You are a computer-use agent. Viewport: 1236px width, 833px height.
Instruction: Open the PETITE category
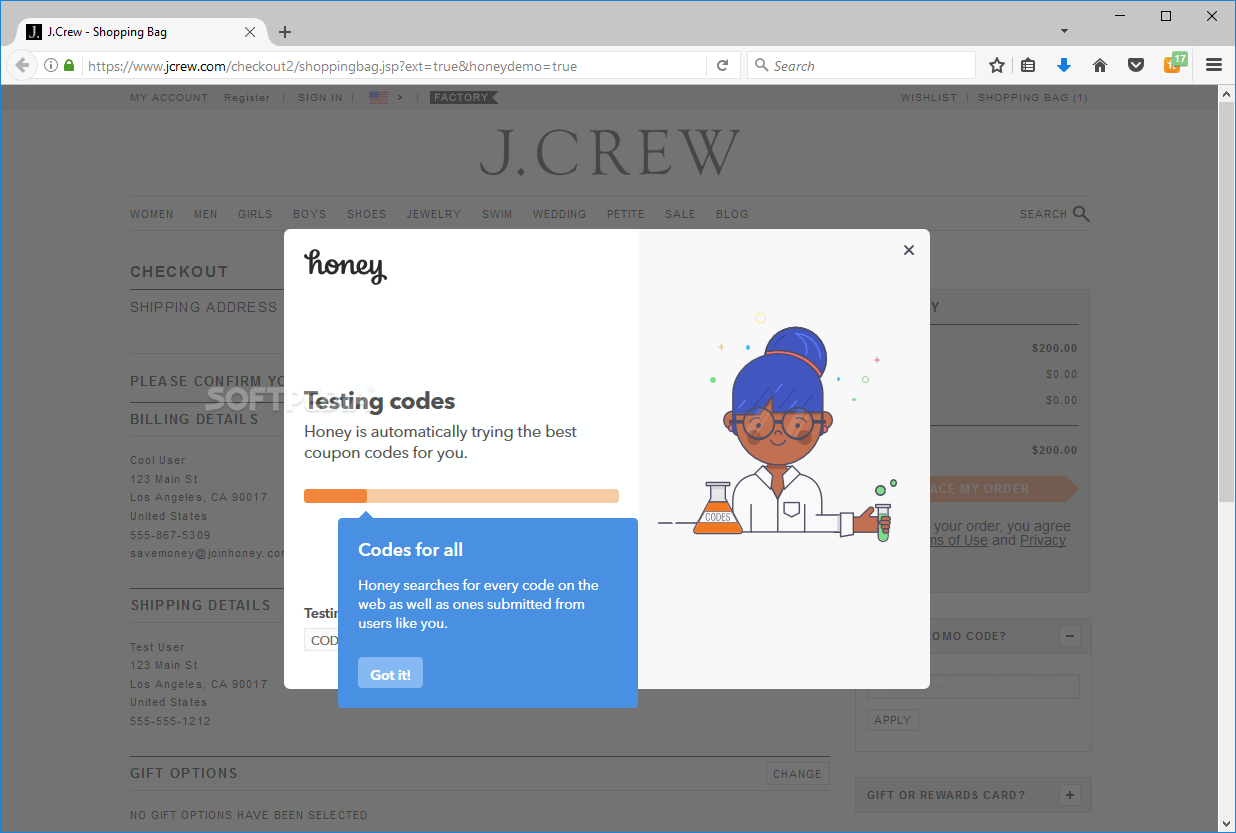[x=626, y=214]
